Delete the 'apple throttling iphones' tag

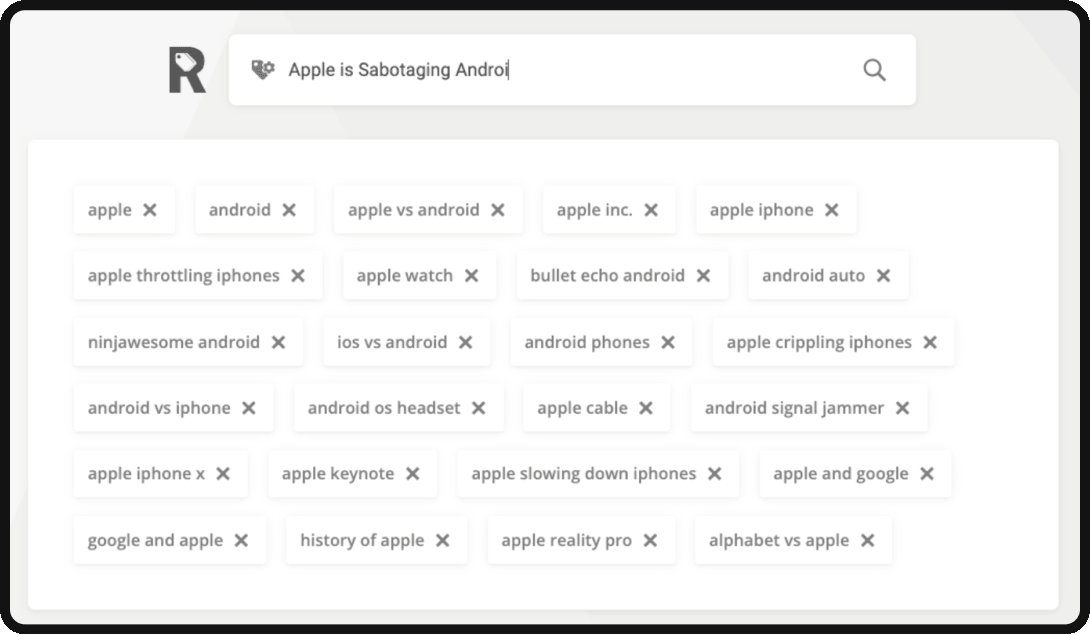click(x=298, y=275)
